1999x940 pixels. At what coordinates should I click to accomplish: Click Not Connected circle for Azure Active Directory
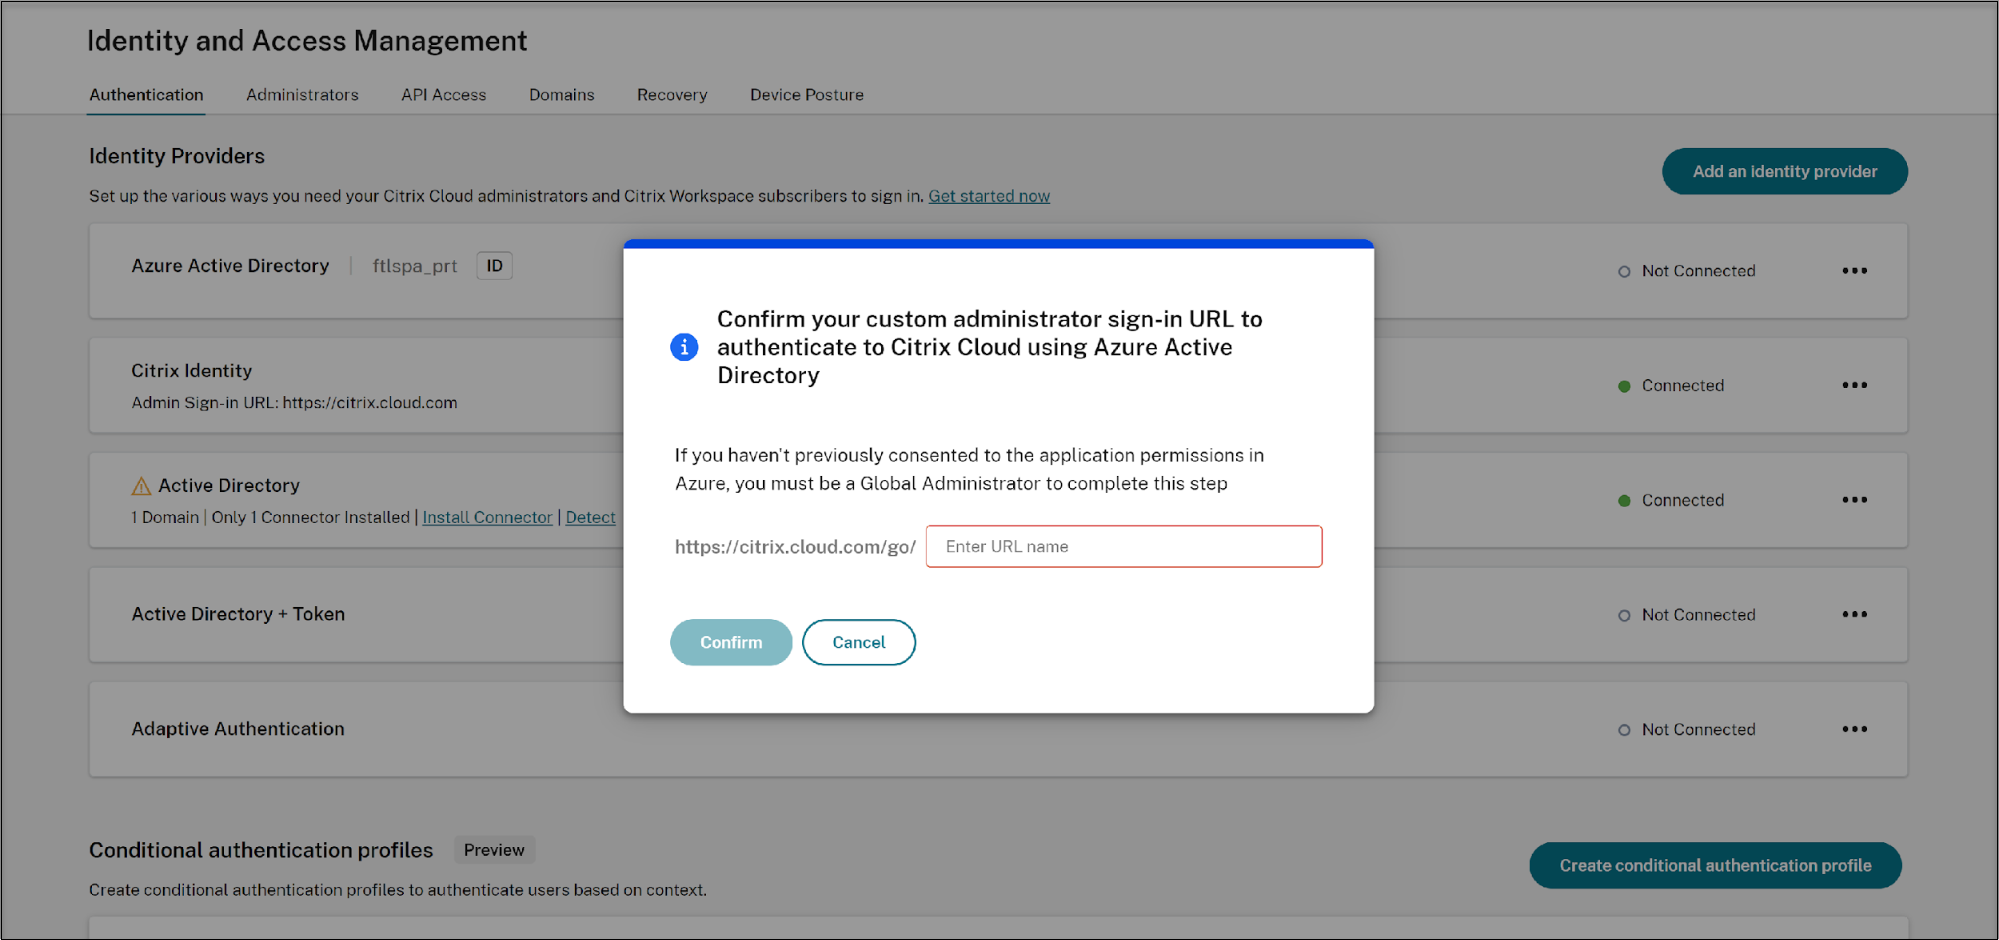tap(1624, 272)
